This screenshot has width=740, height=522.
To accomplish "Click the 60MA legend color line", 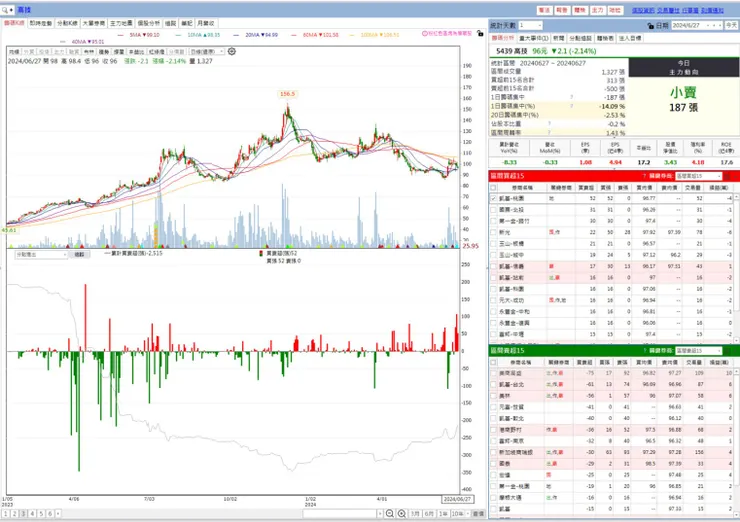I will (294, 35).
